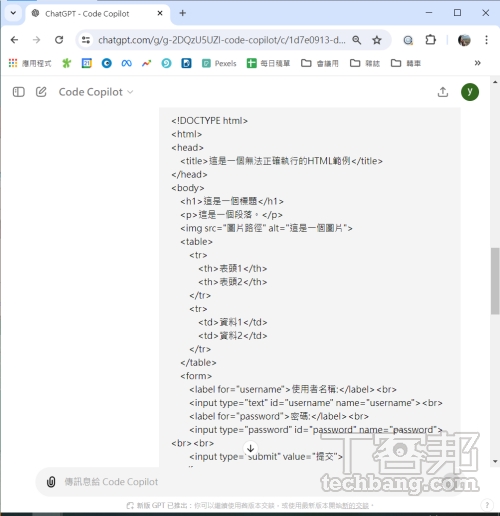This screenshot has height=516, width=500.
Task: Click the scrollbar down arrow
Action: point(495,462)
